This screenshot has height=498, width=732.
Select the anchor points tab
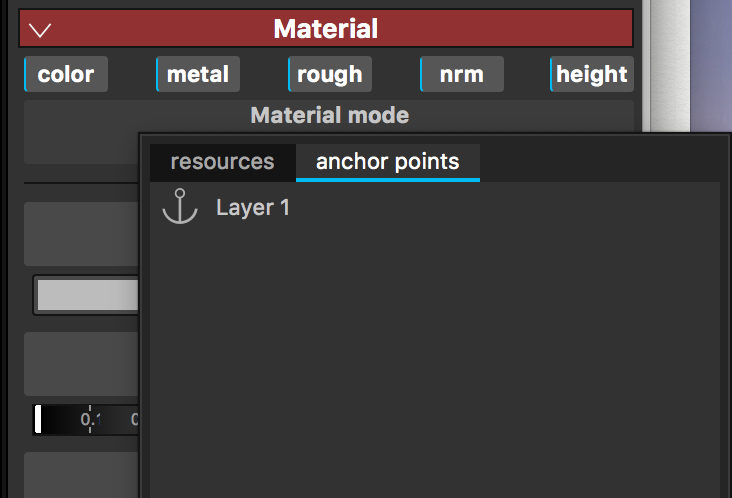[387, 162]
